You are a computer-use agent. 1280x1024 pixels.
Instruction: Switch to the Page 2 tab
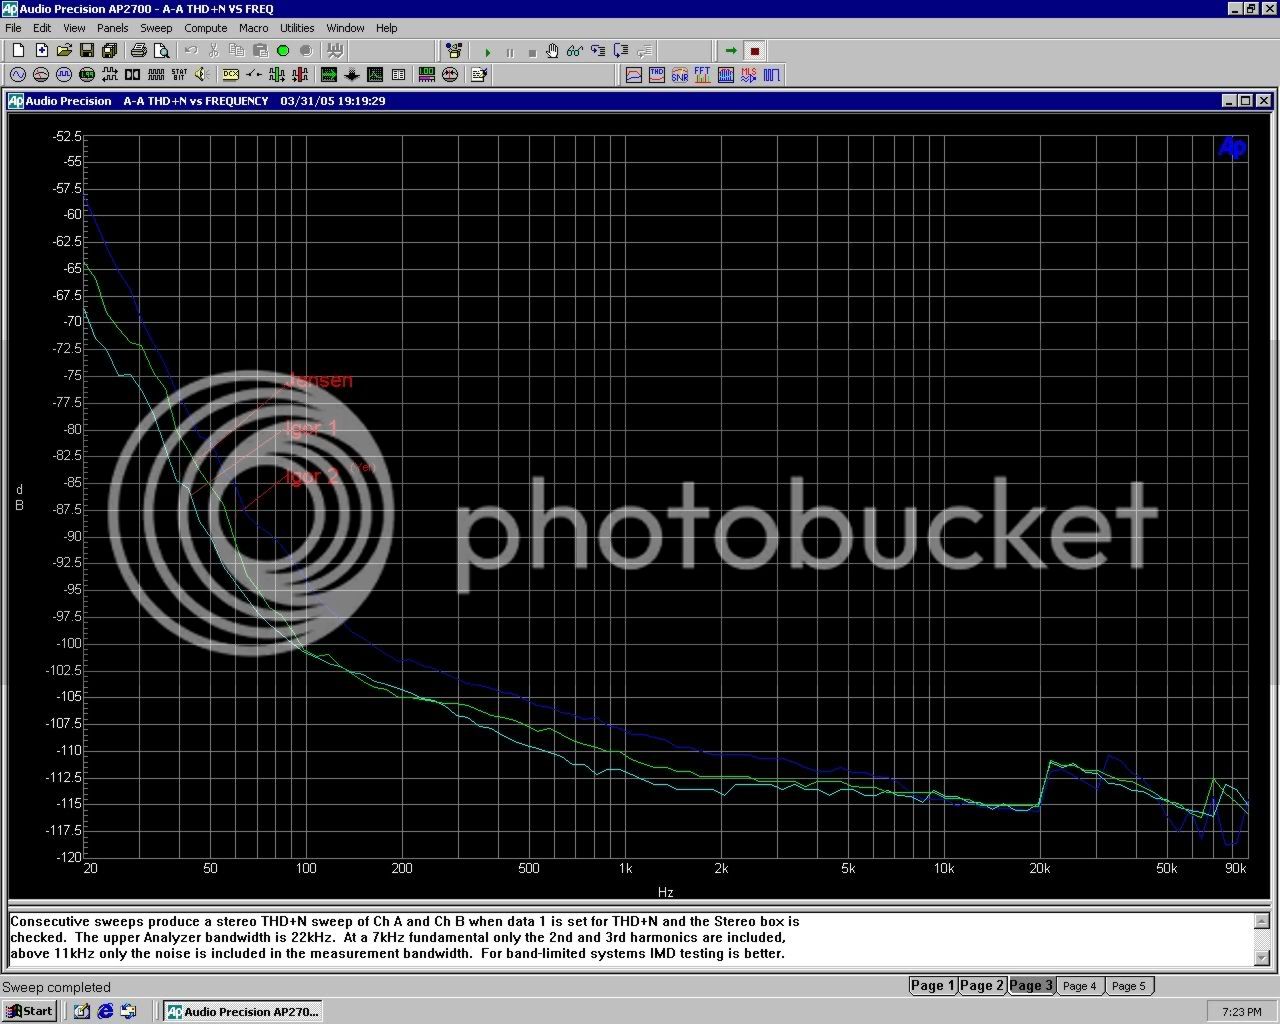tap(982, 985)
